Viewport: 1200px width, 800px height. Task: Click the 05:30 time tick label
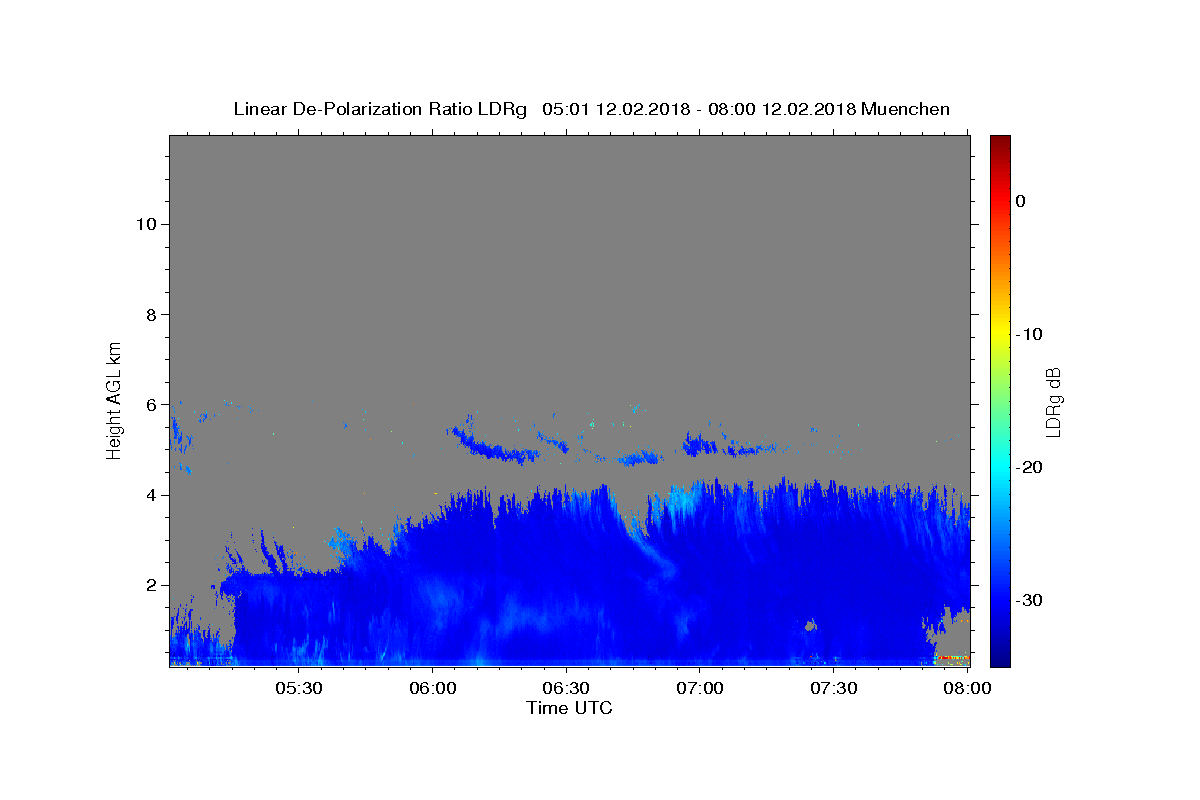(299, 689)
